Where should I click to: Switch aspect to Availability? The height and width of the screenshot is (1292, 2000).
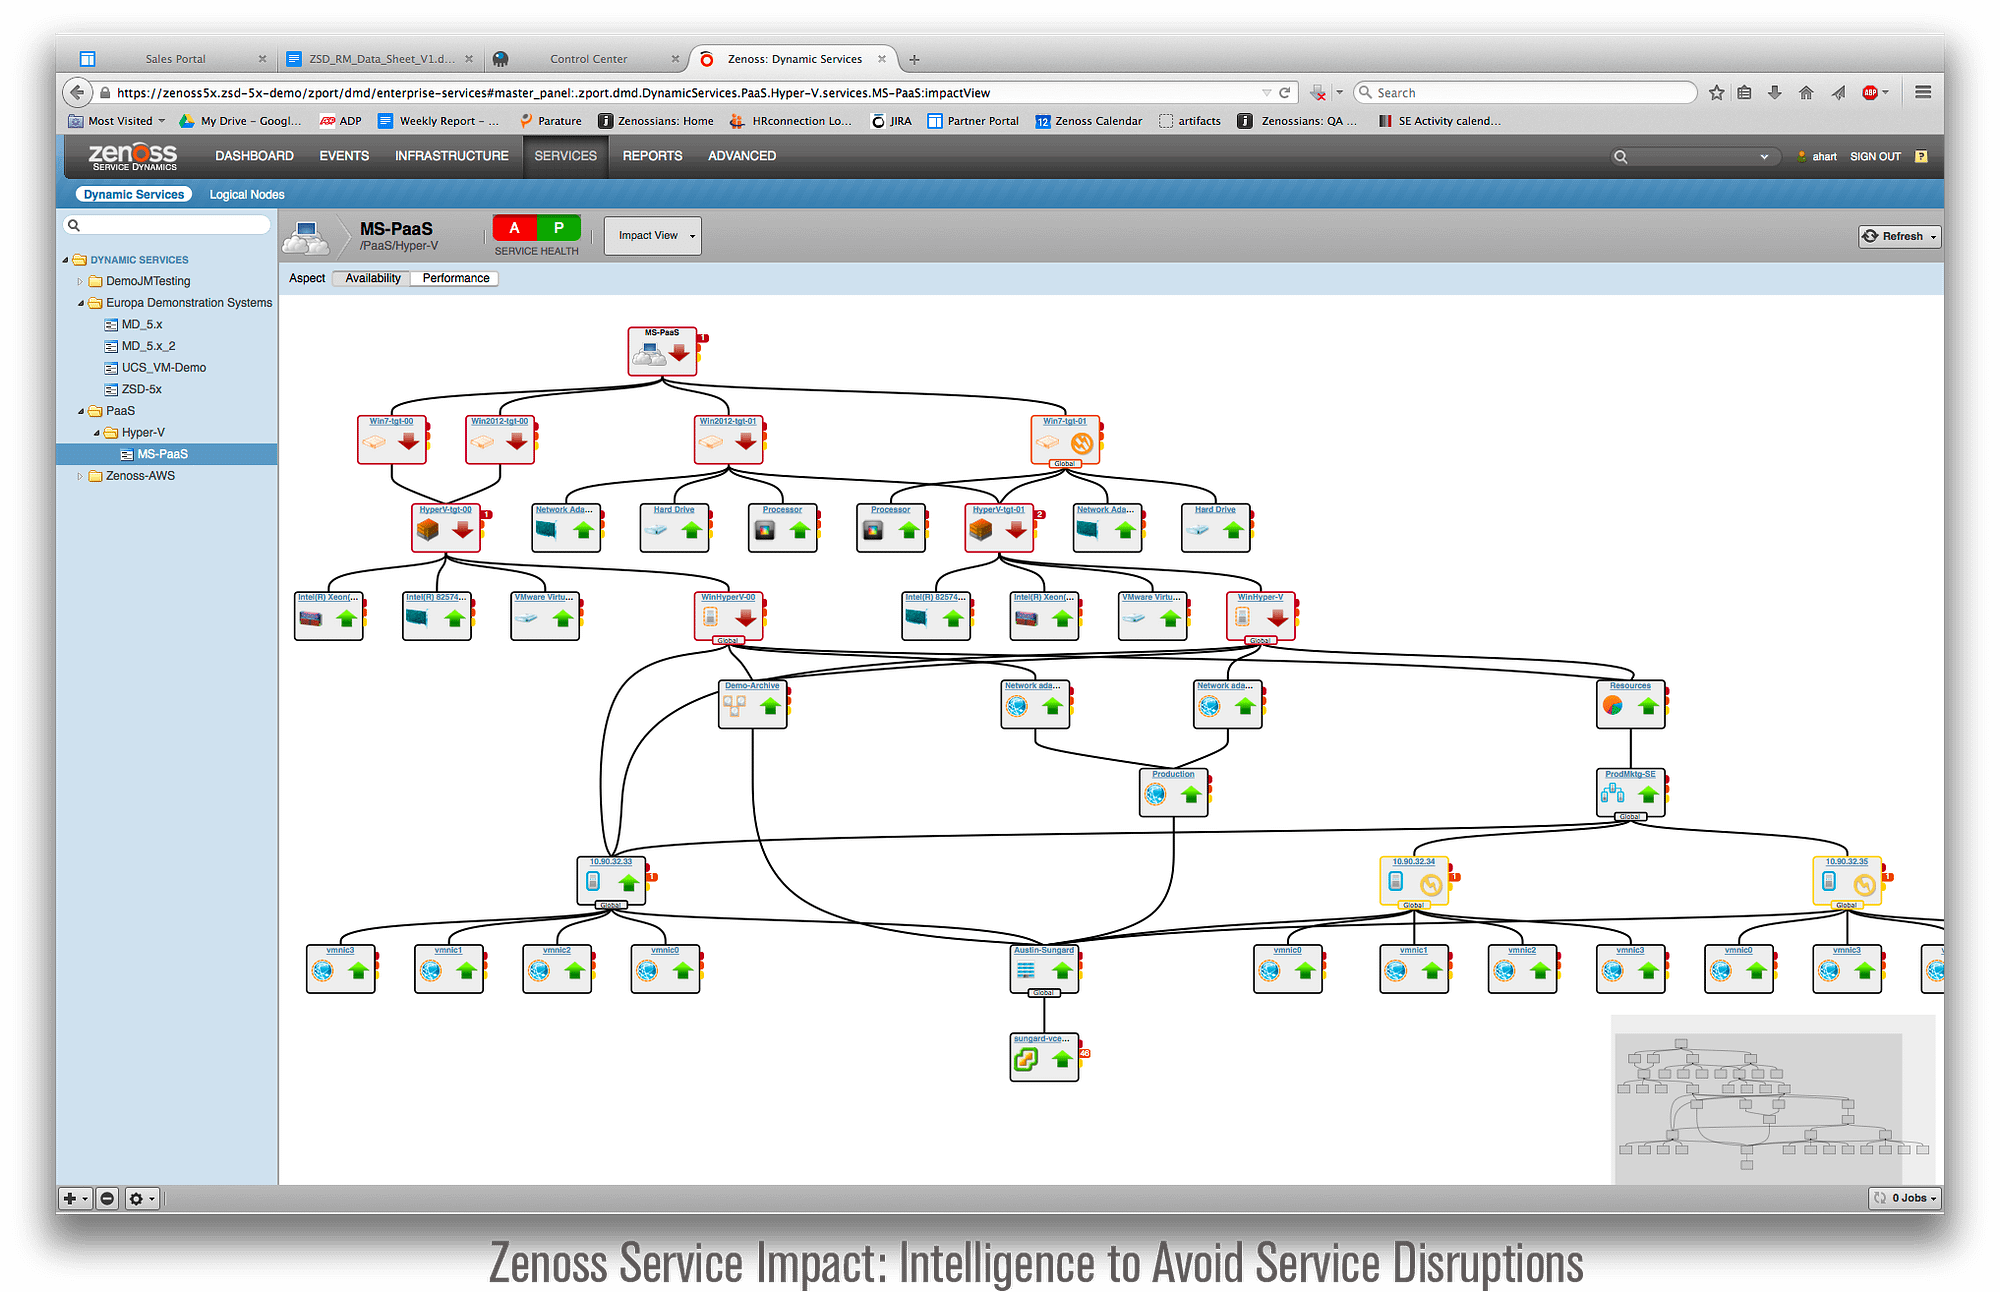tap(373, 278)
